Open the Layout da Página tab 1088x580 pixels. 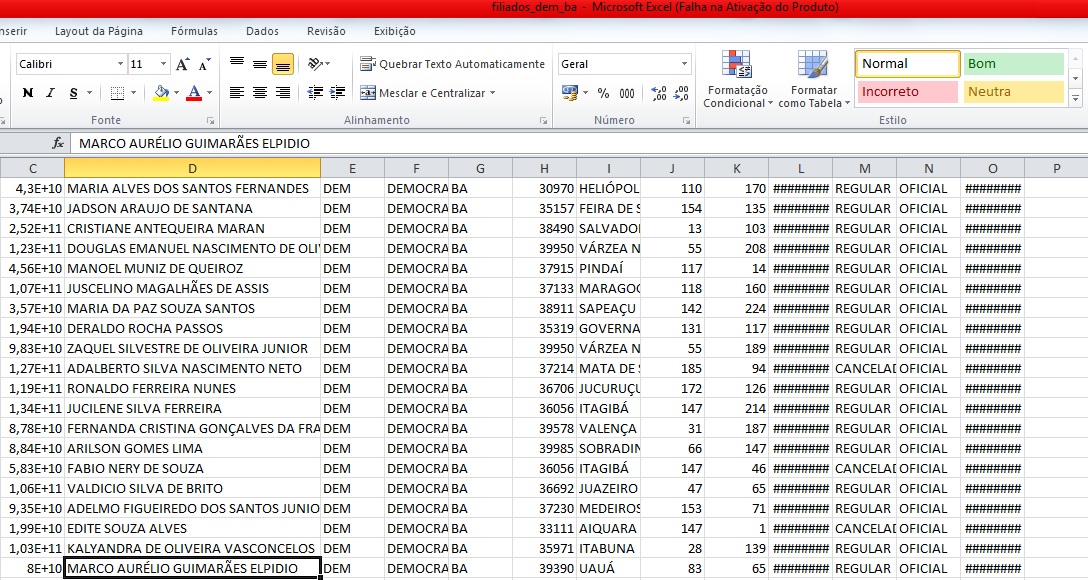99,31
